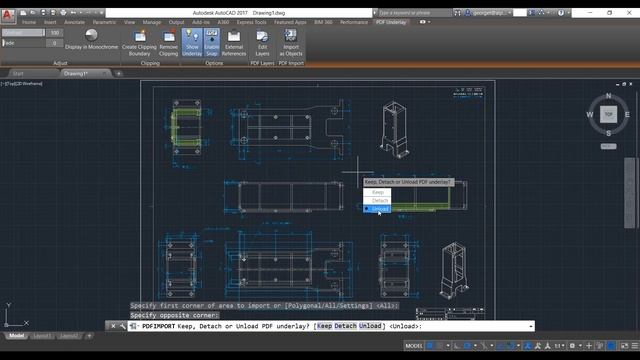Open External References palette

pyautogui.click(x=234, y=42)
